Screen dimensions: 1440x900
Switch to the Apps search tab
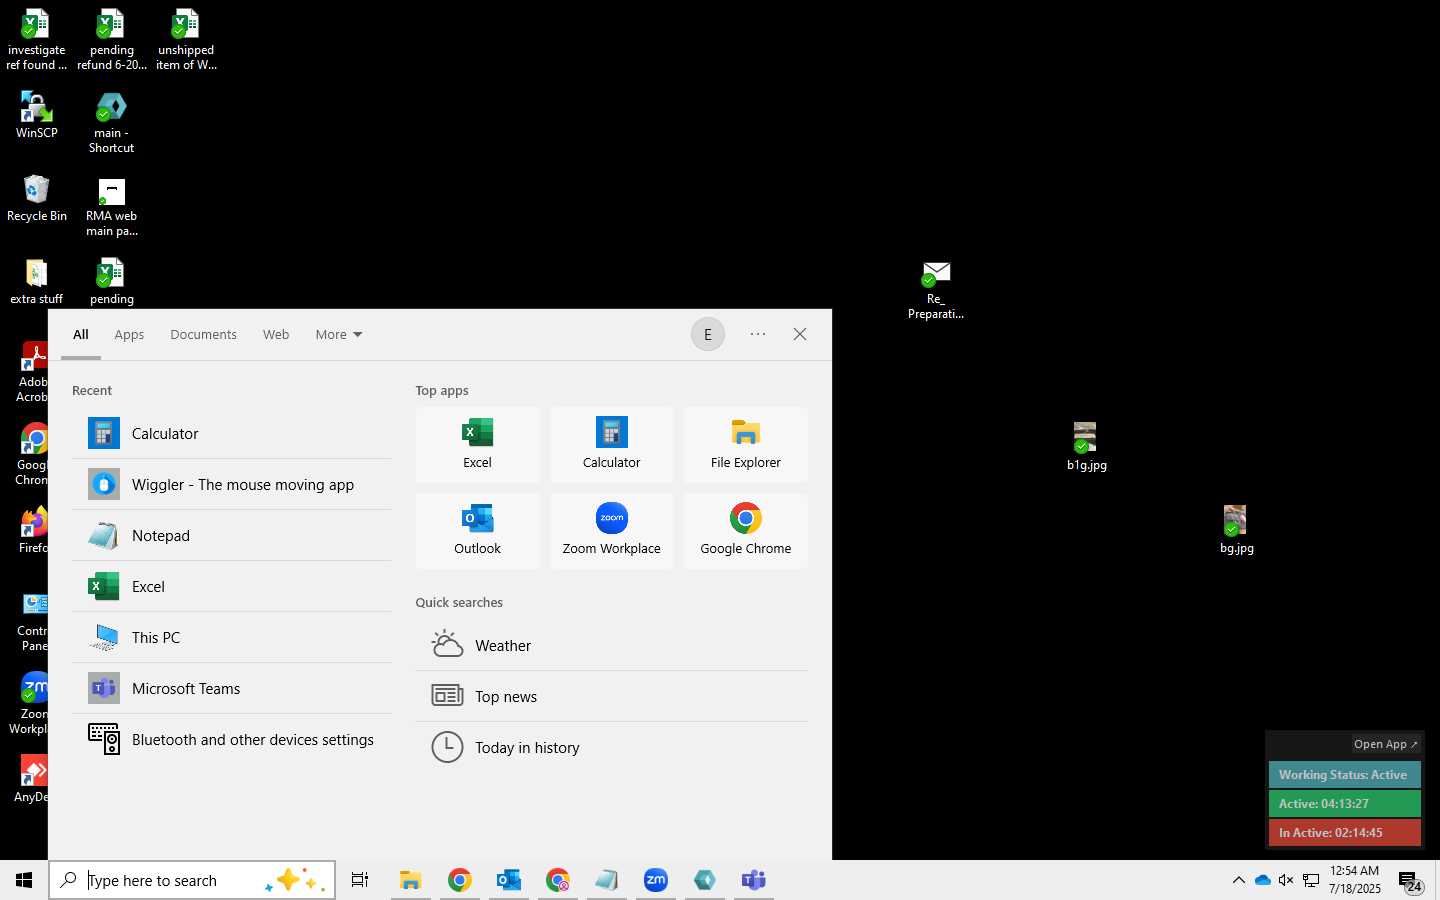tap(129, 335)
